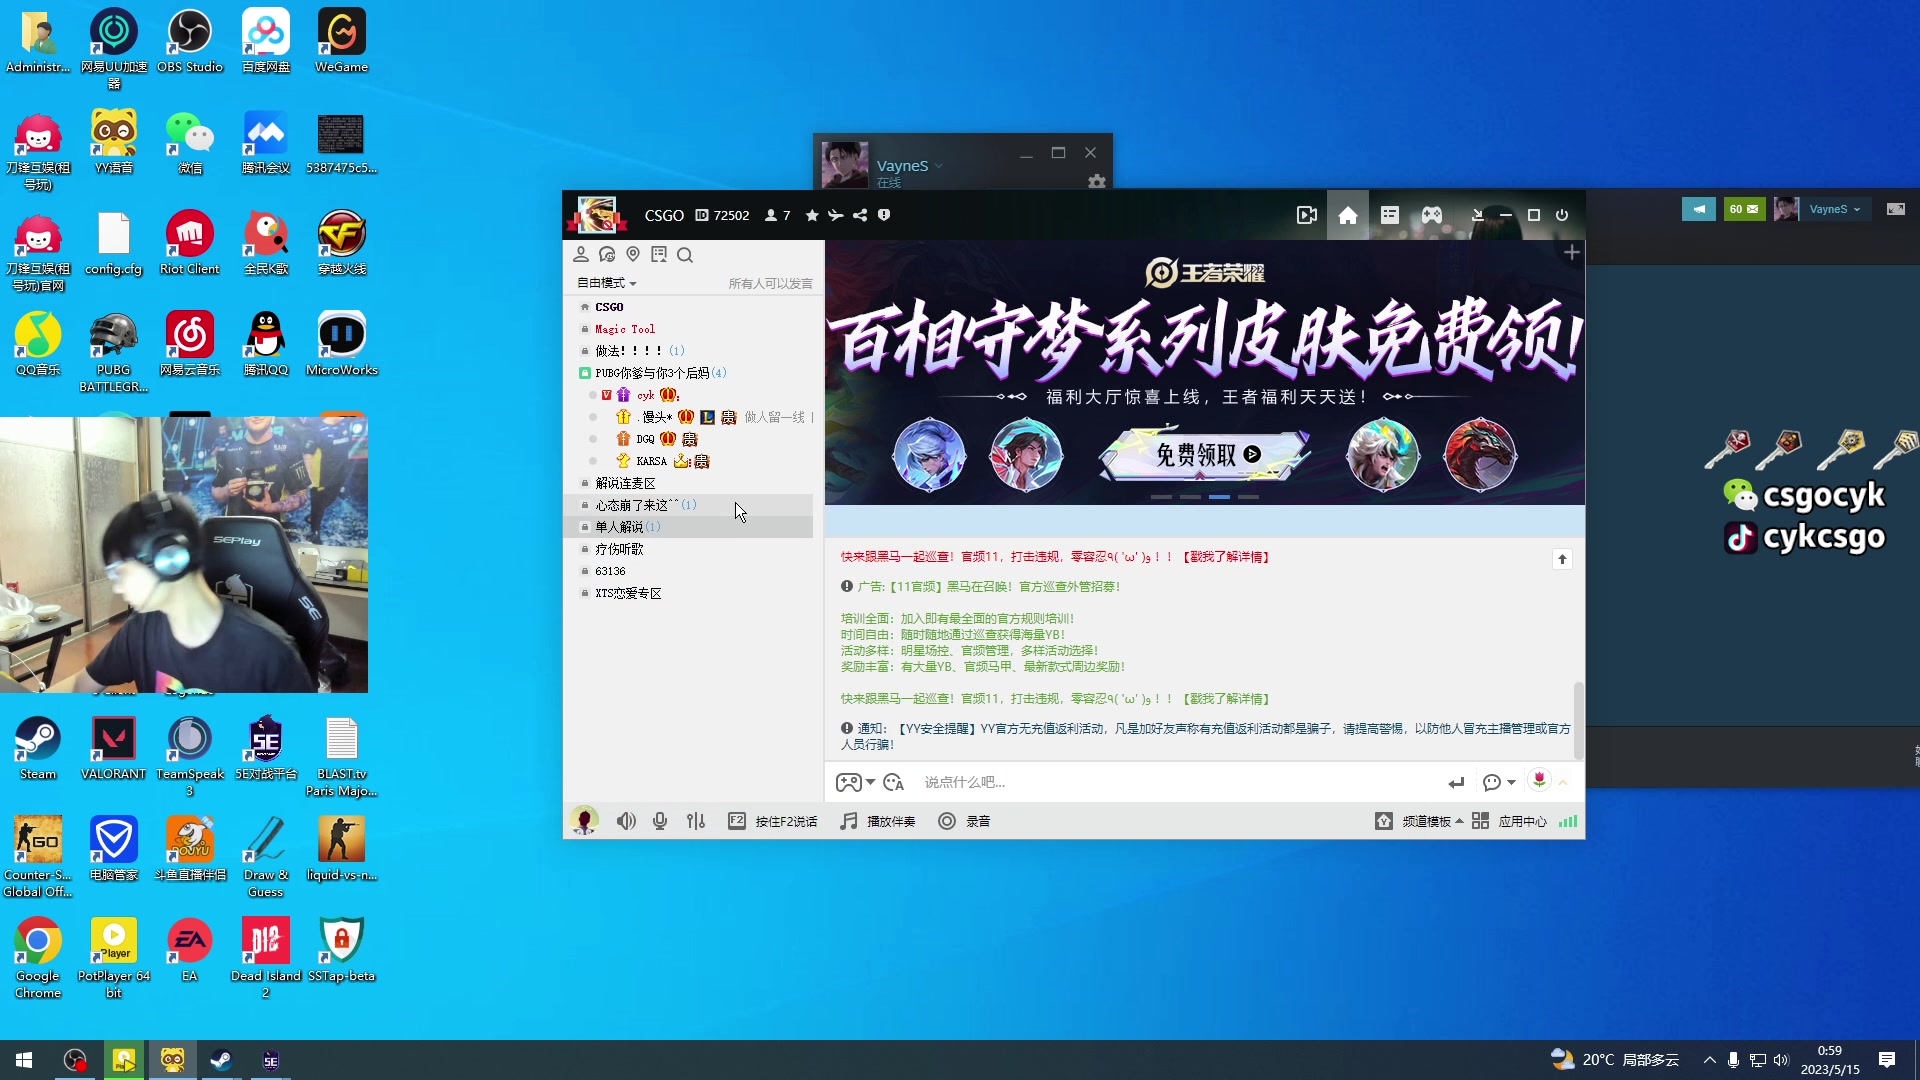This screenshot has width=1920, height=1080.
Task: Open the YY channel home tab
Action: click(1347, 215)
